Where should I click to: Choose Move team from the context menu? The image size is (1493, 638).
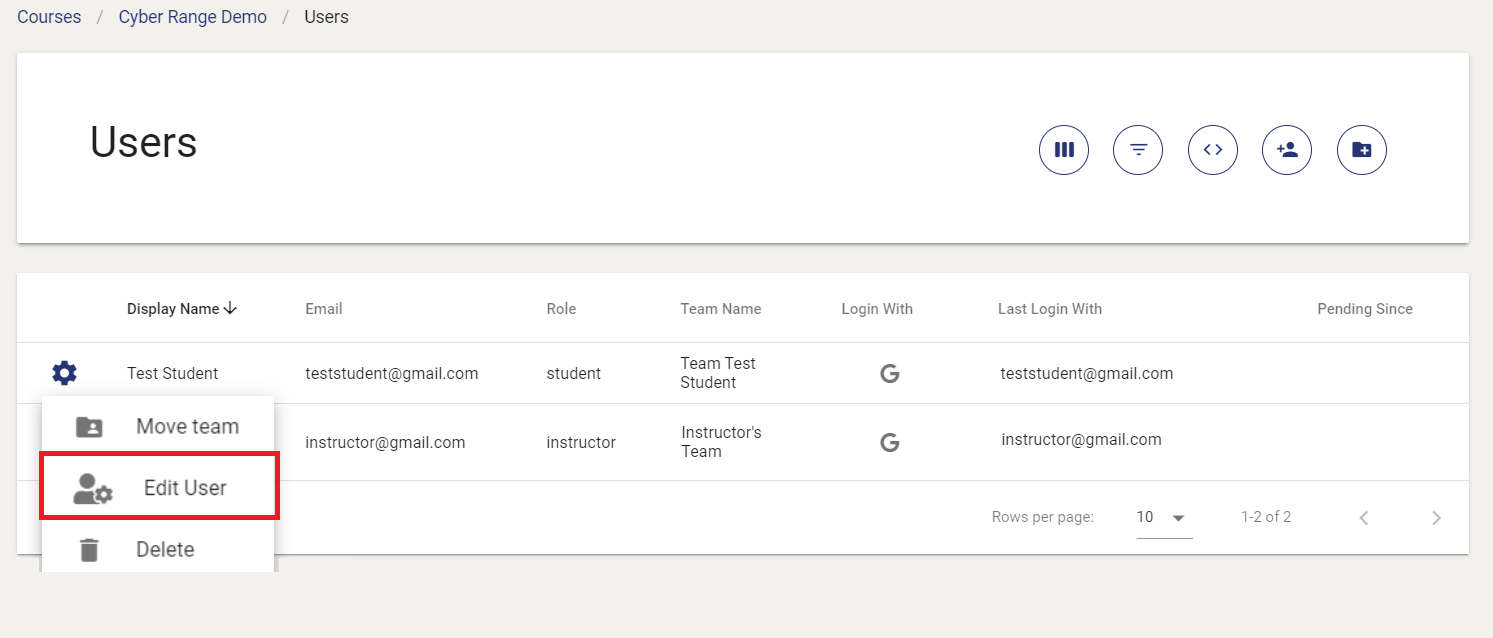pyautogui.click(x=187, y=425)
